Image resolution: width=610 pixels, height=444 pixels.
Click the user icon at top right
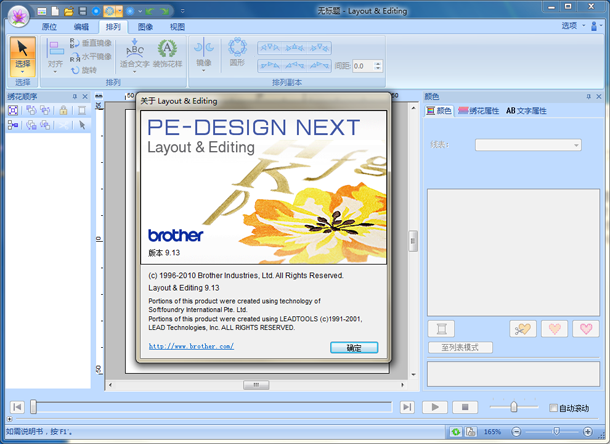coord(594,26)
